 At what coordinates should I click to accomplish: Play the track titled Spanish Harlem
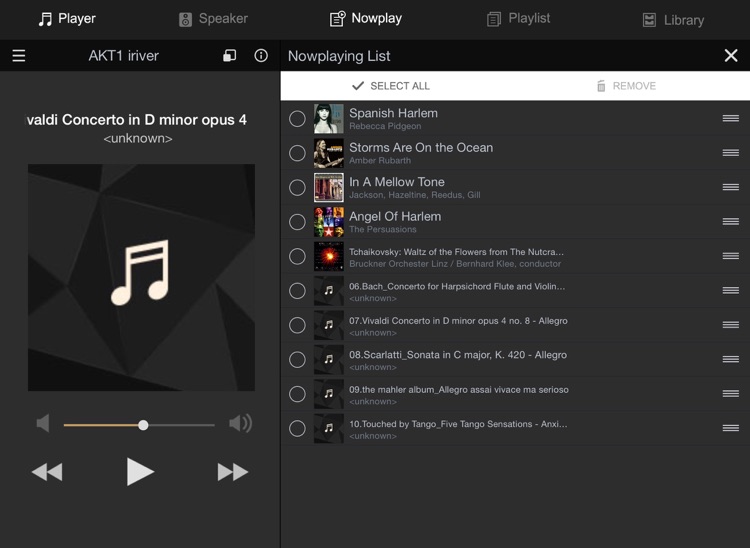393,113
